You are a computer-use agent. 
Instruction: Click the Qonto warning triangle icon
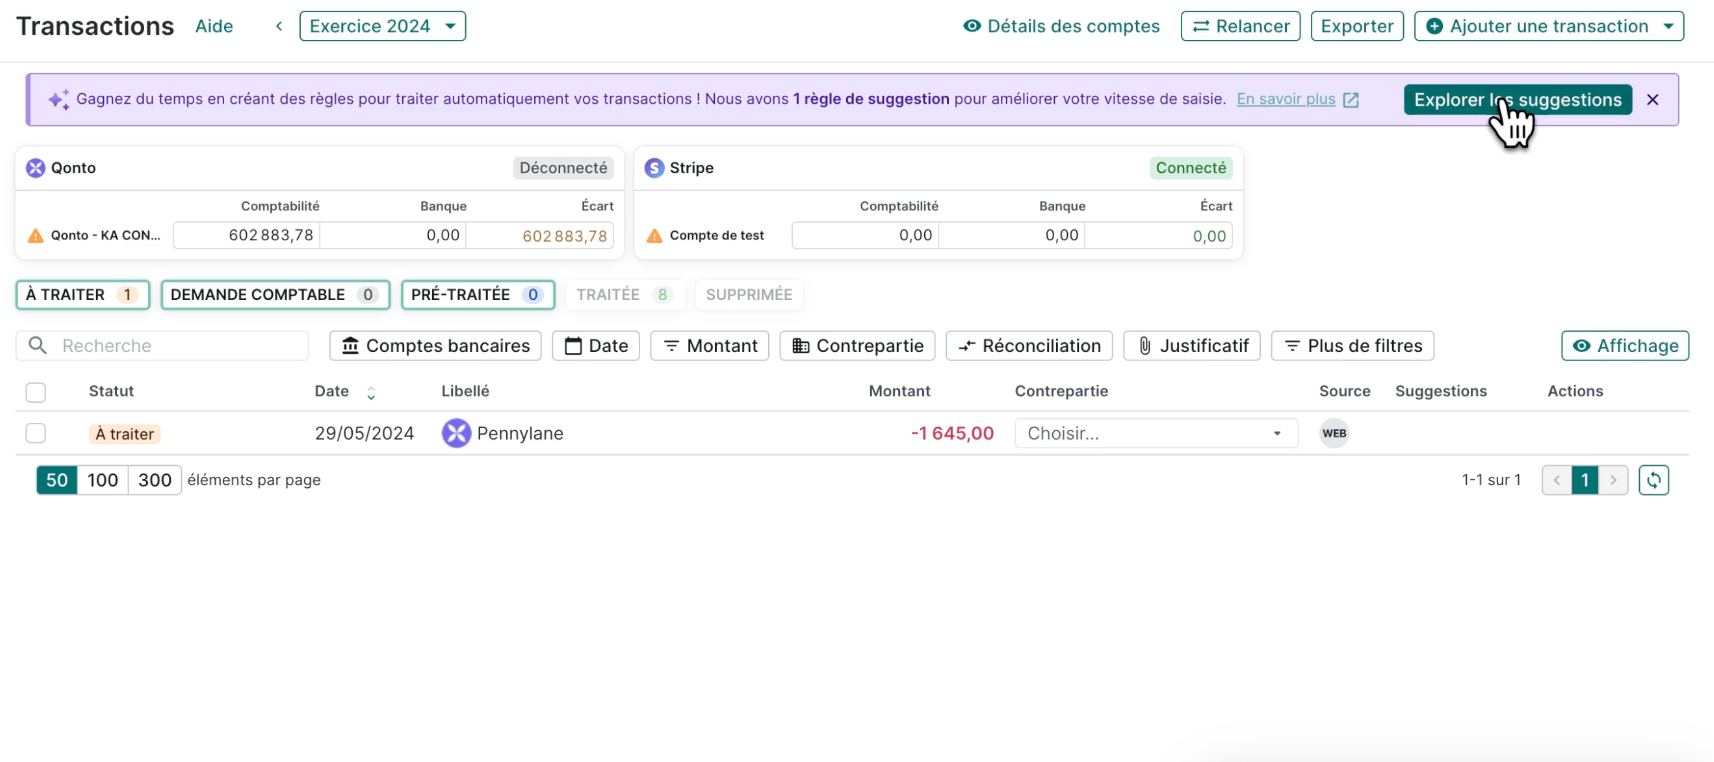(x=36, y=236)
